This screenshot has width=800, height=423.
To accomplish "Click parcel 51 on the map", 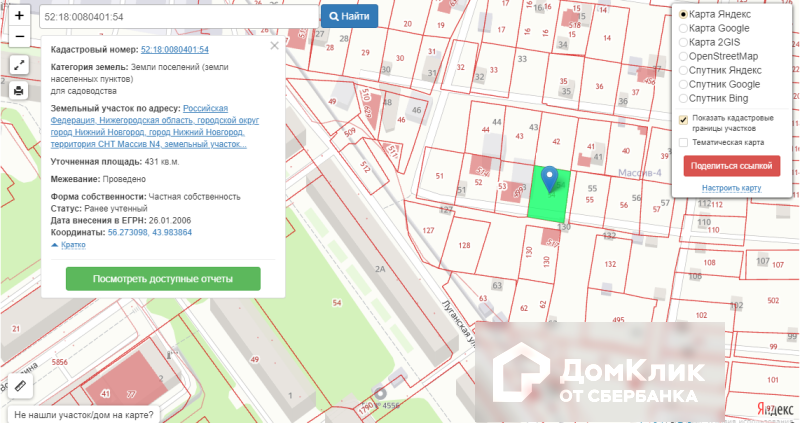I will click(x=439, y=176).
